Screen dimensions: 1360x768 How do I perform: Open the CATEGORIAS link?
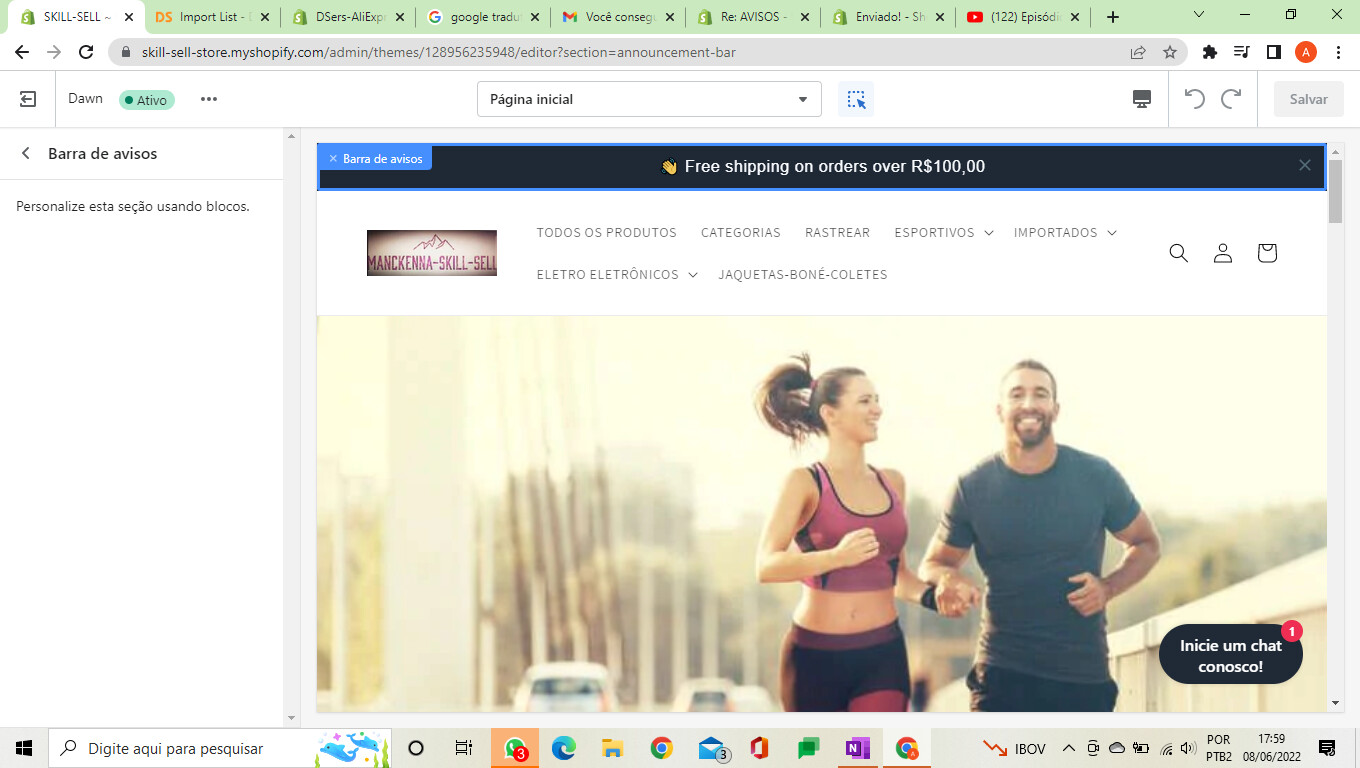click(741, 232)
